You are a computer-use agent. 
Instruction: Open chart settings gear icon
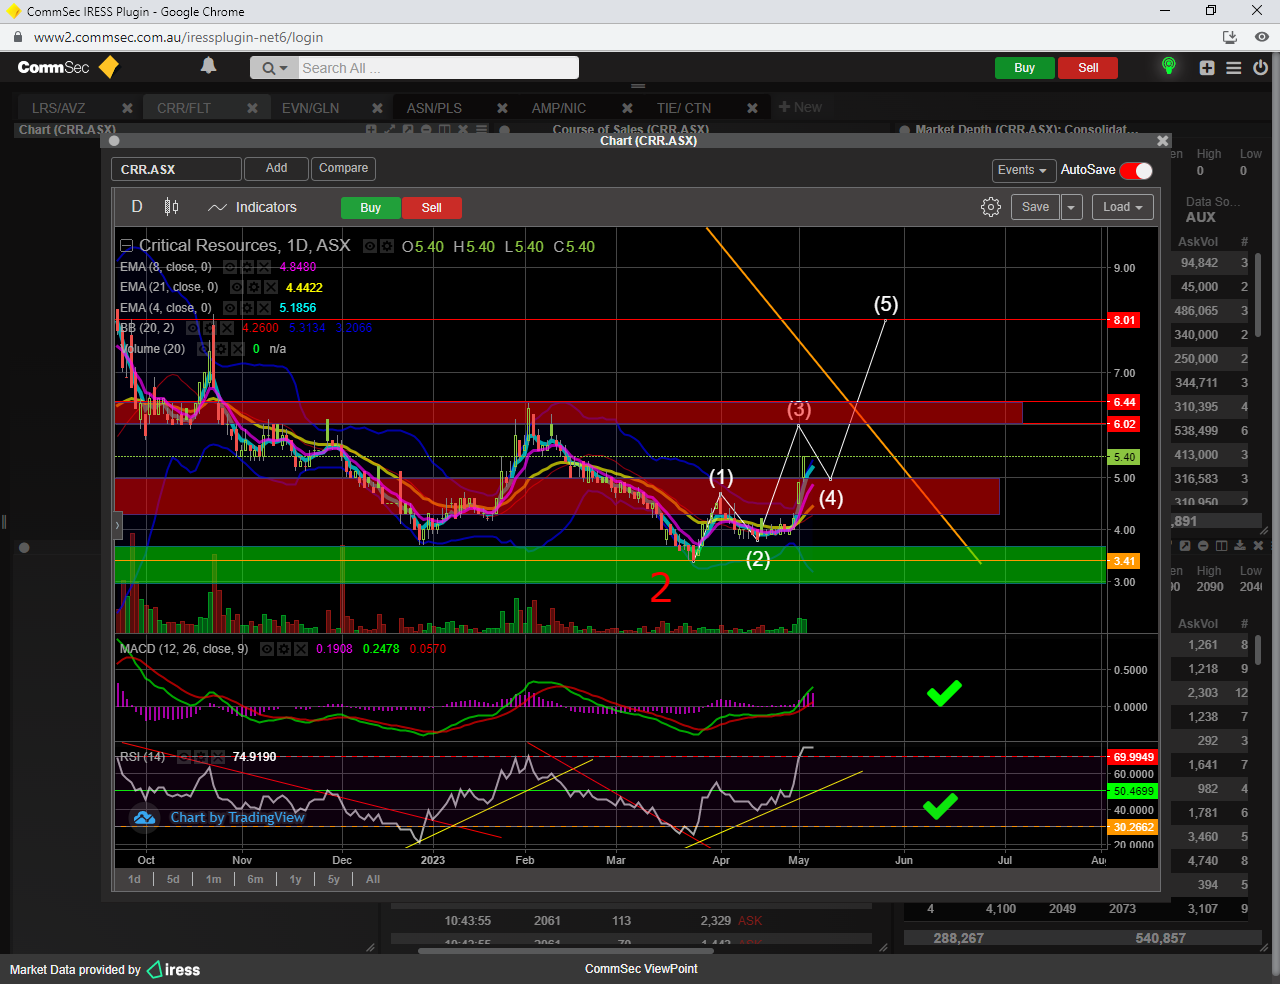click(990, 207)
